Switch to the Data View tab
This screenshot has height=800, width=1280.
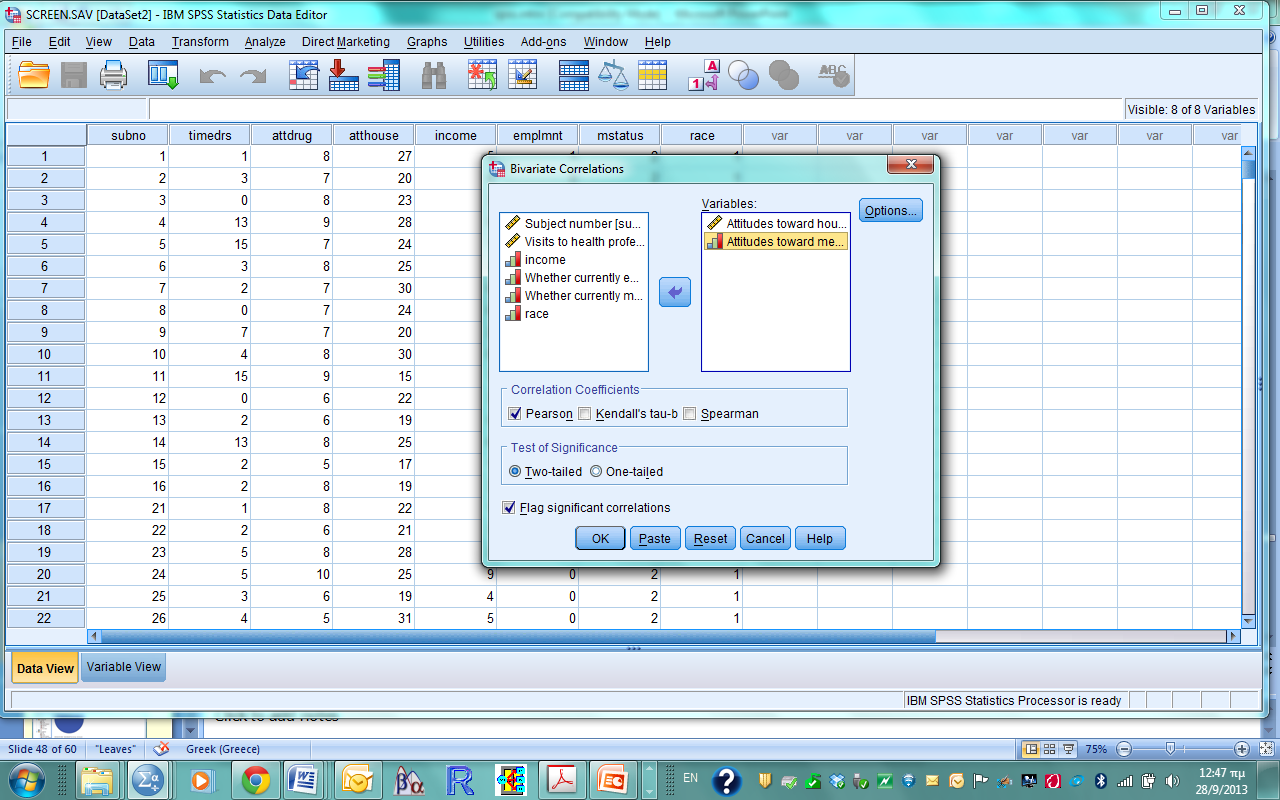45,668
